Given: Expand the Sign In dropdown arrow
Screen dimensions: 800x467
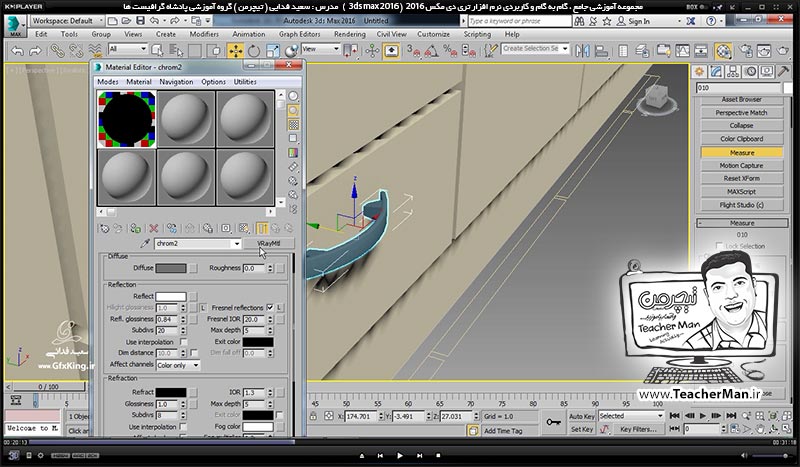Looking at the screenshot, I should point(679,21).
